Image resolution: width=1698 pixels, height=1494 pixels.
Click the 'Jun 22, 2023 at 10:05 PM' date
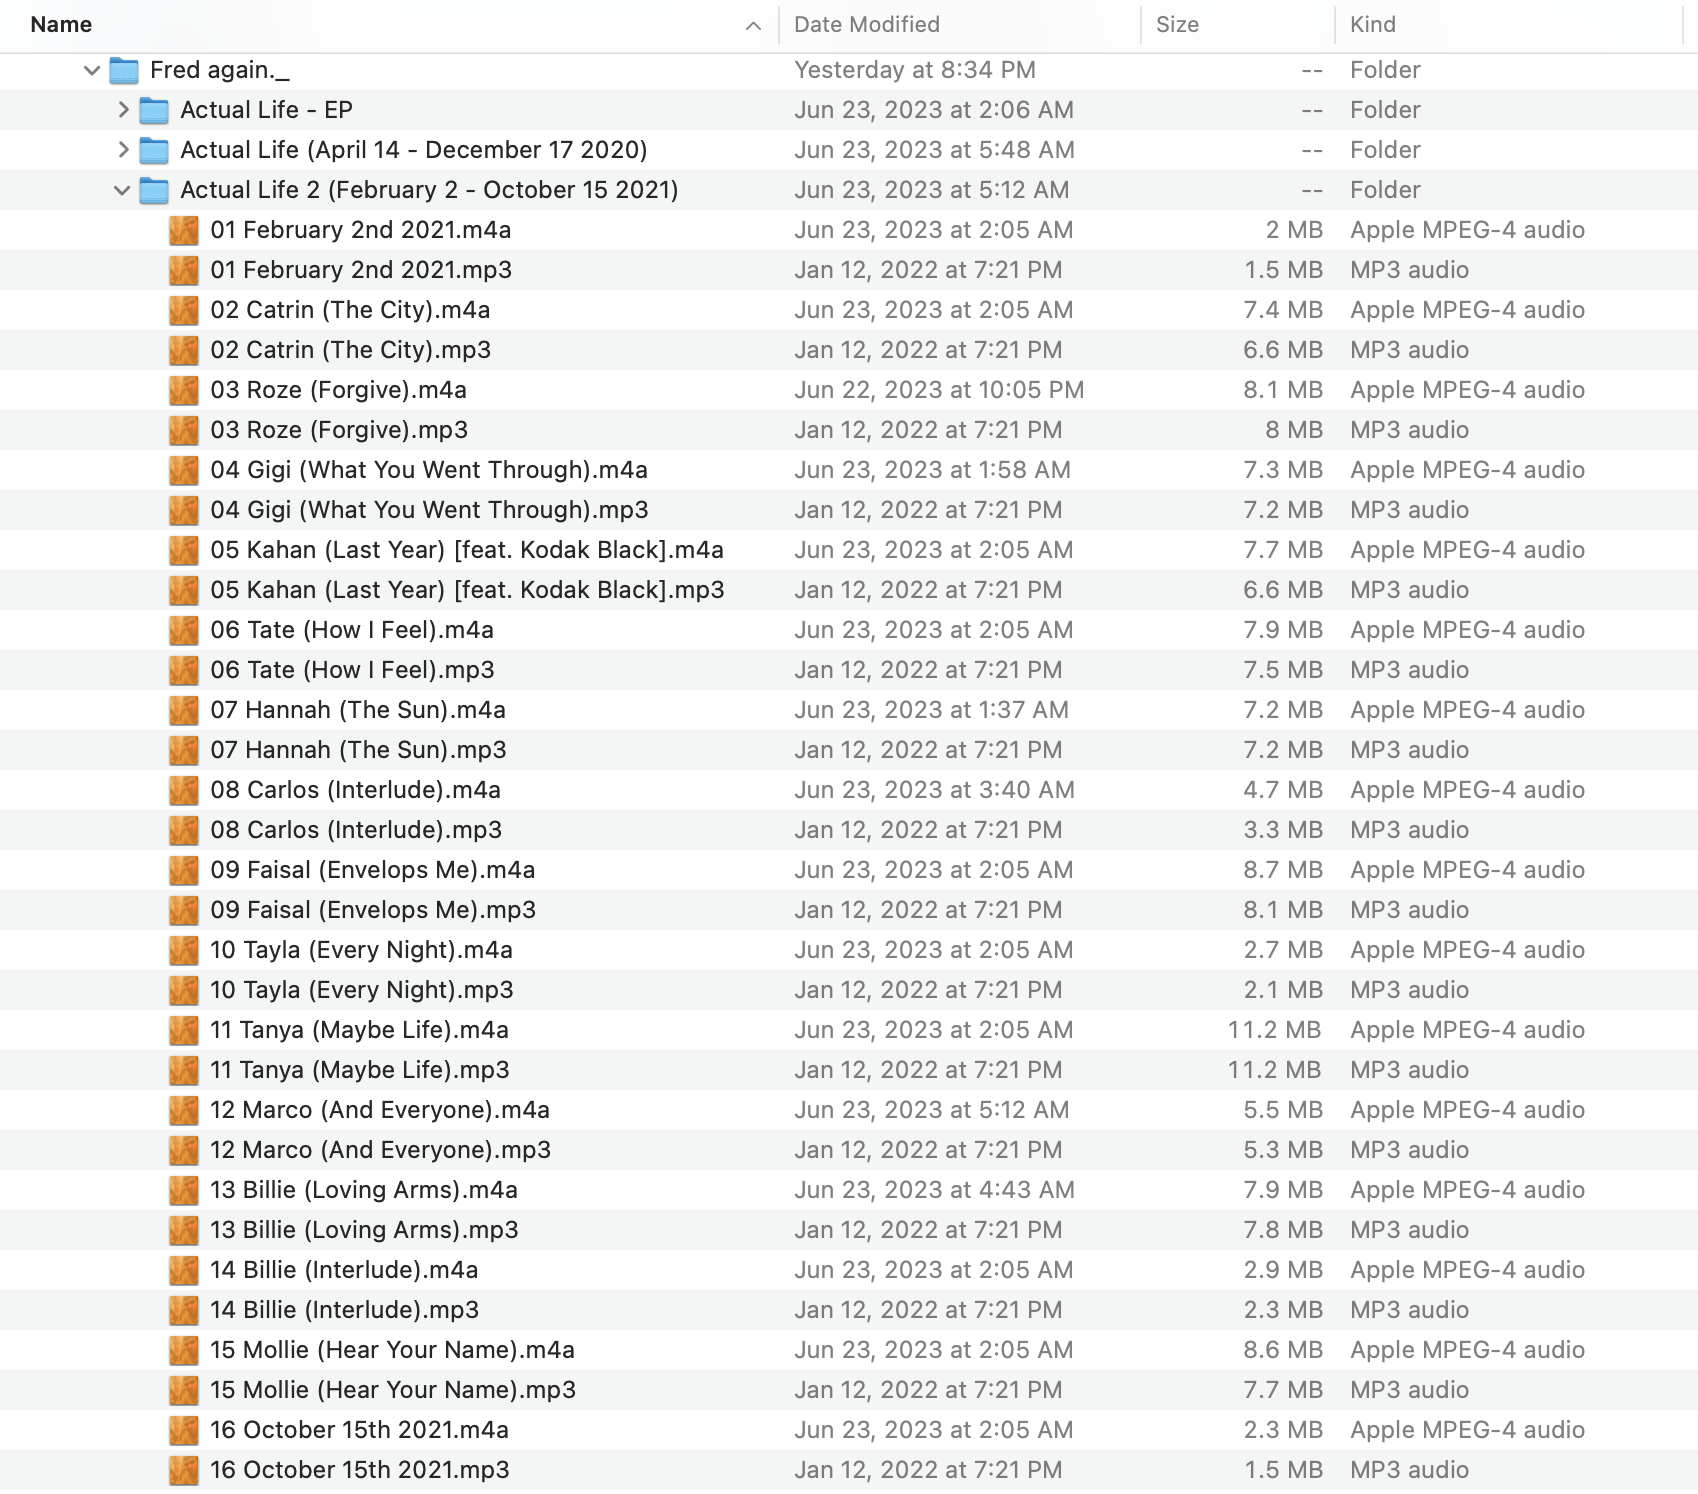[x=939, y=390]
